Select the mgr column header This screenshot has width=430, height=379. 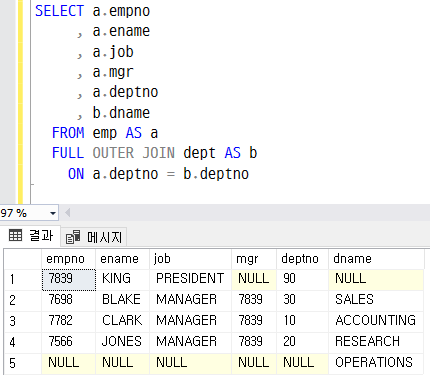pos(254,259)
